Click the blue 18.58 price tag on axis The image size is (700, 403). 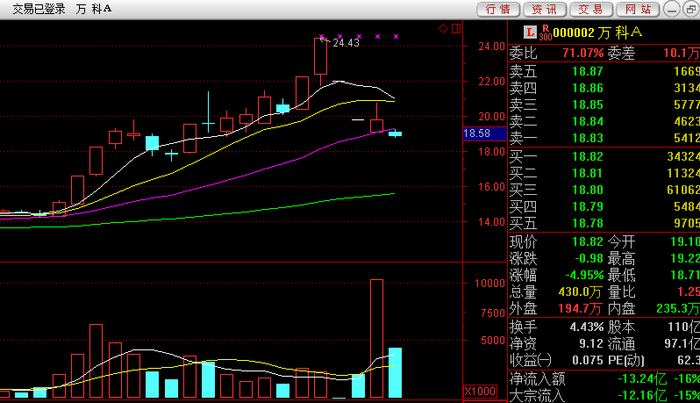(x=485, y=133)
